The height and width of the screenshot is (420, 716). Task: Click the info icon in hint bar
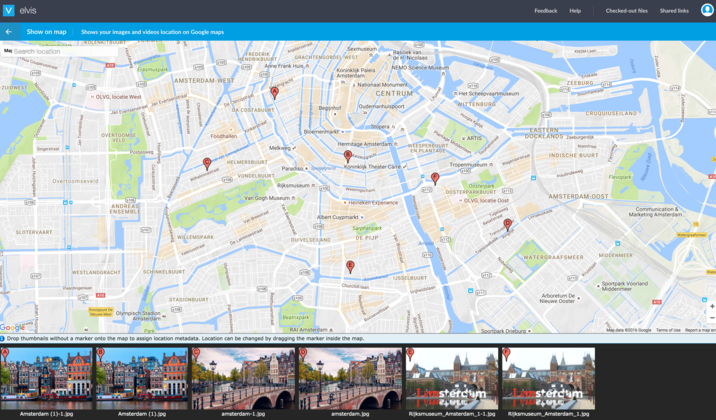2,339
